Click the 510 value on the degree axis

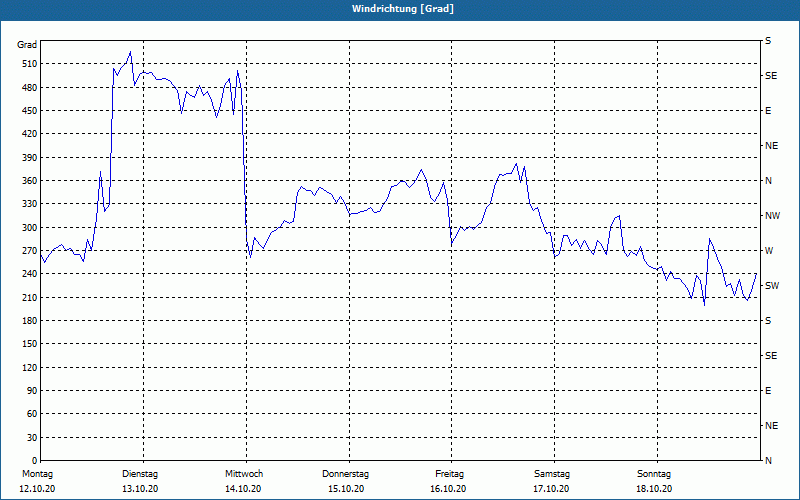click(x=31, y=64)
